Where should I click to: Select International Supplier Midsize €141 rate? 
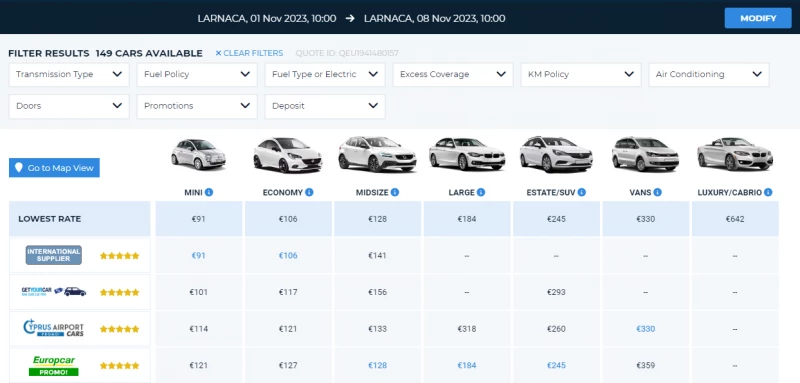tap(378, 256)
